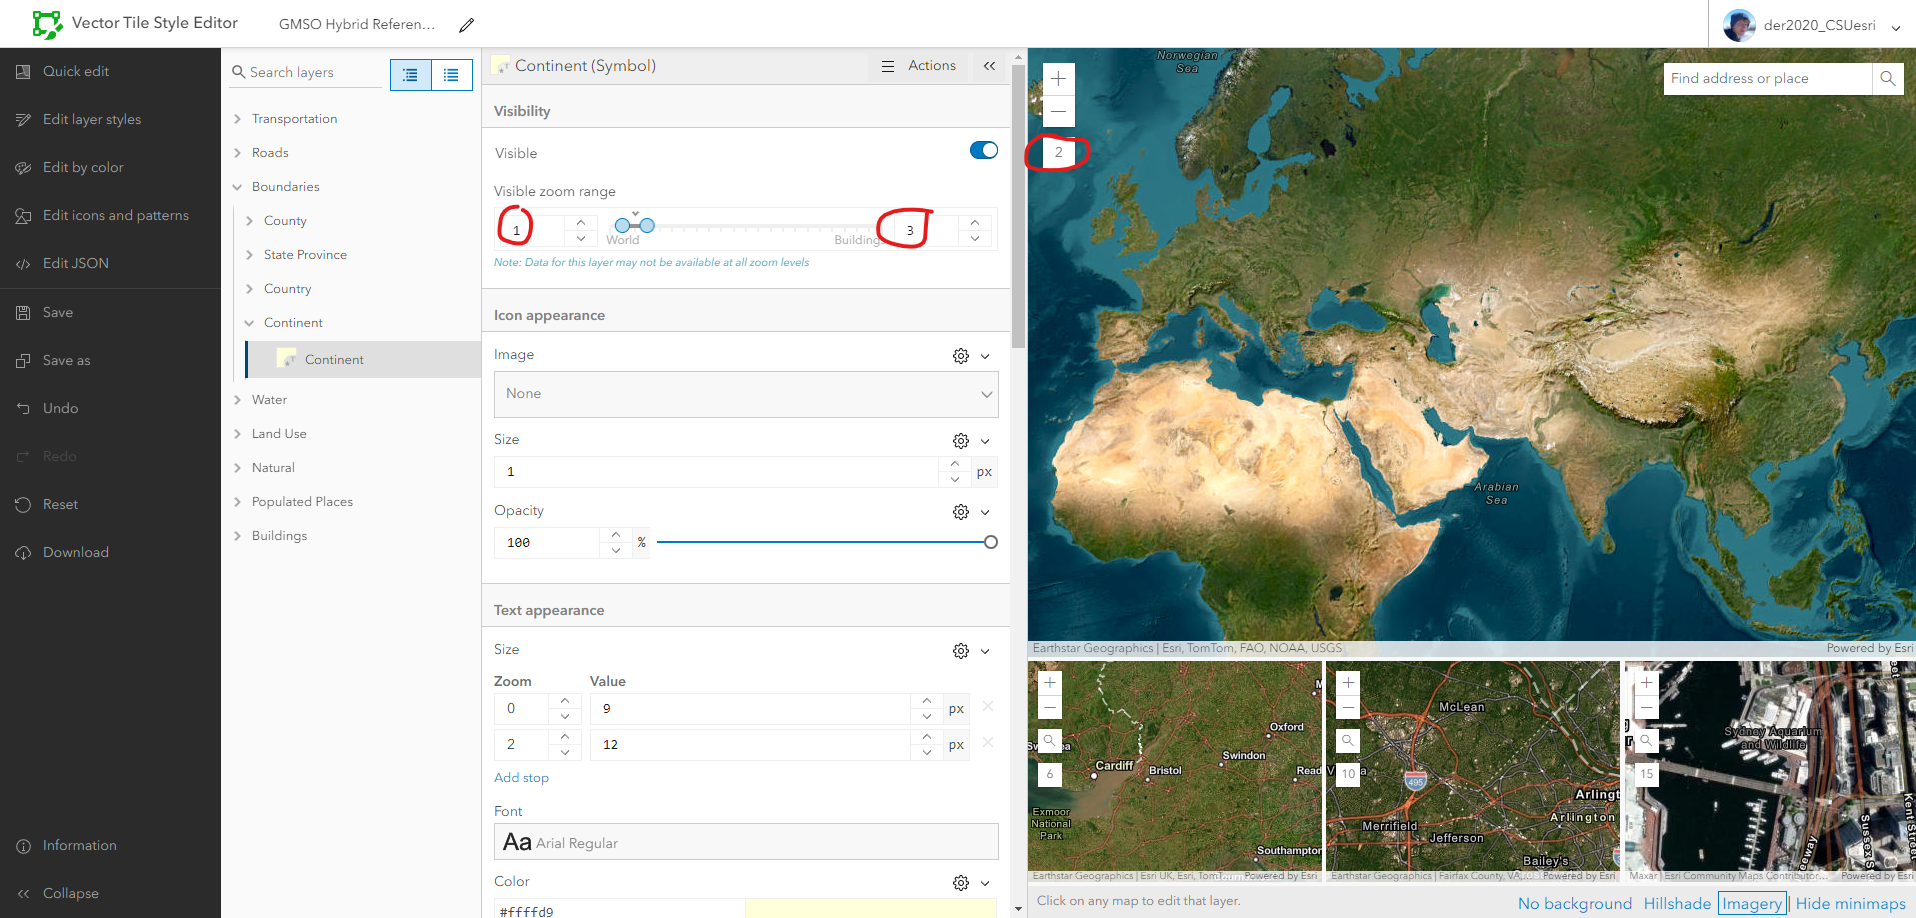
Task: Click the Add stop link
Action: pyautogui.click(x=521, y=778)
